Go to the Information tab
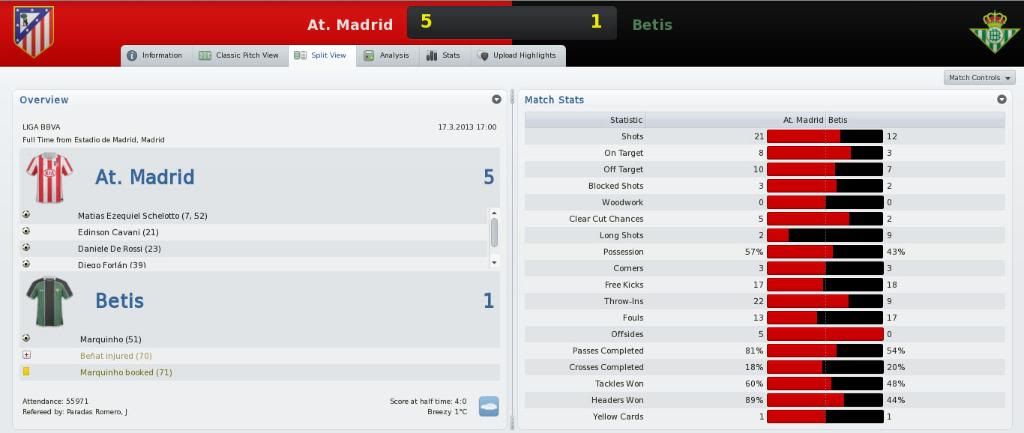The image size is (1024, 433). pyautogui.click(x=155, y=56)
